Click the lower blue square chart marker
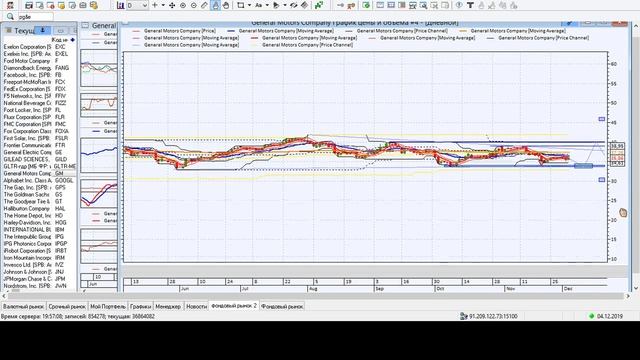640x360 pixels. pos(602,180)
